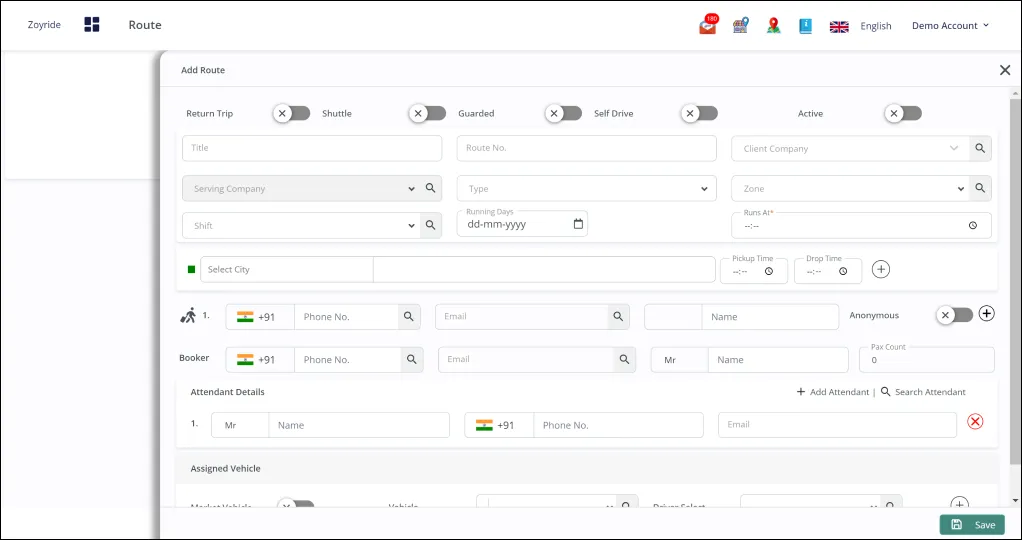
Task: Click the Route page title
Action: tap(145, 25)
